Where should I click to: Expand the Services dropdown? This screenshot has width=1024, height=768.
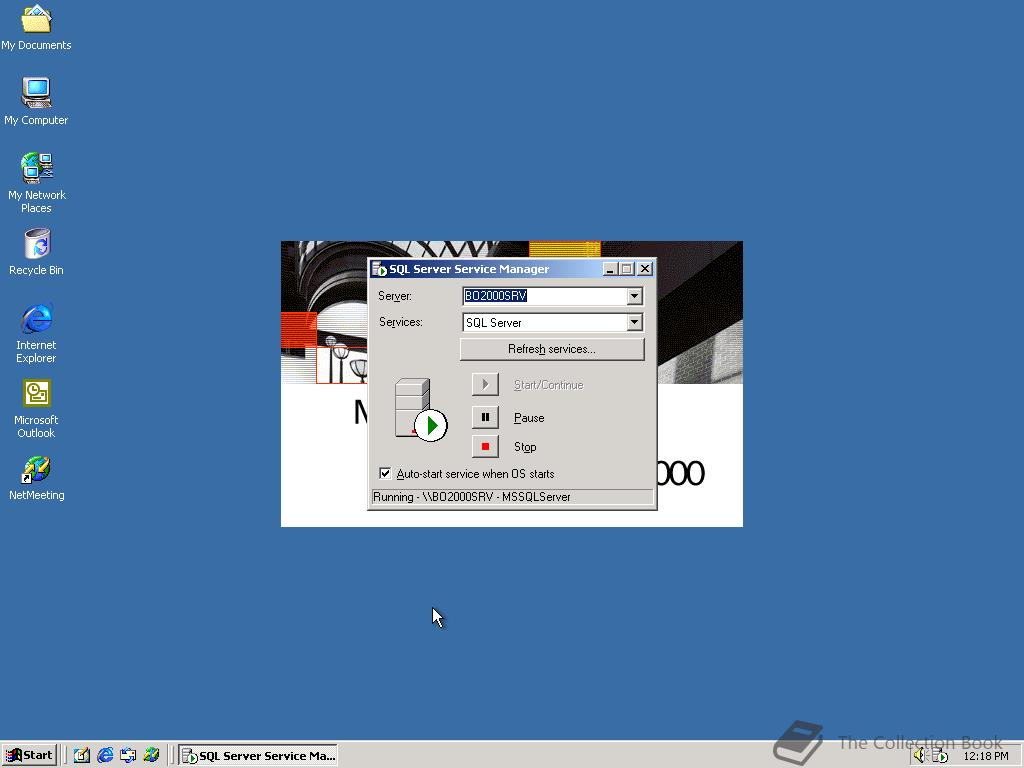(635, 322)
